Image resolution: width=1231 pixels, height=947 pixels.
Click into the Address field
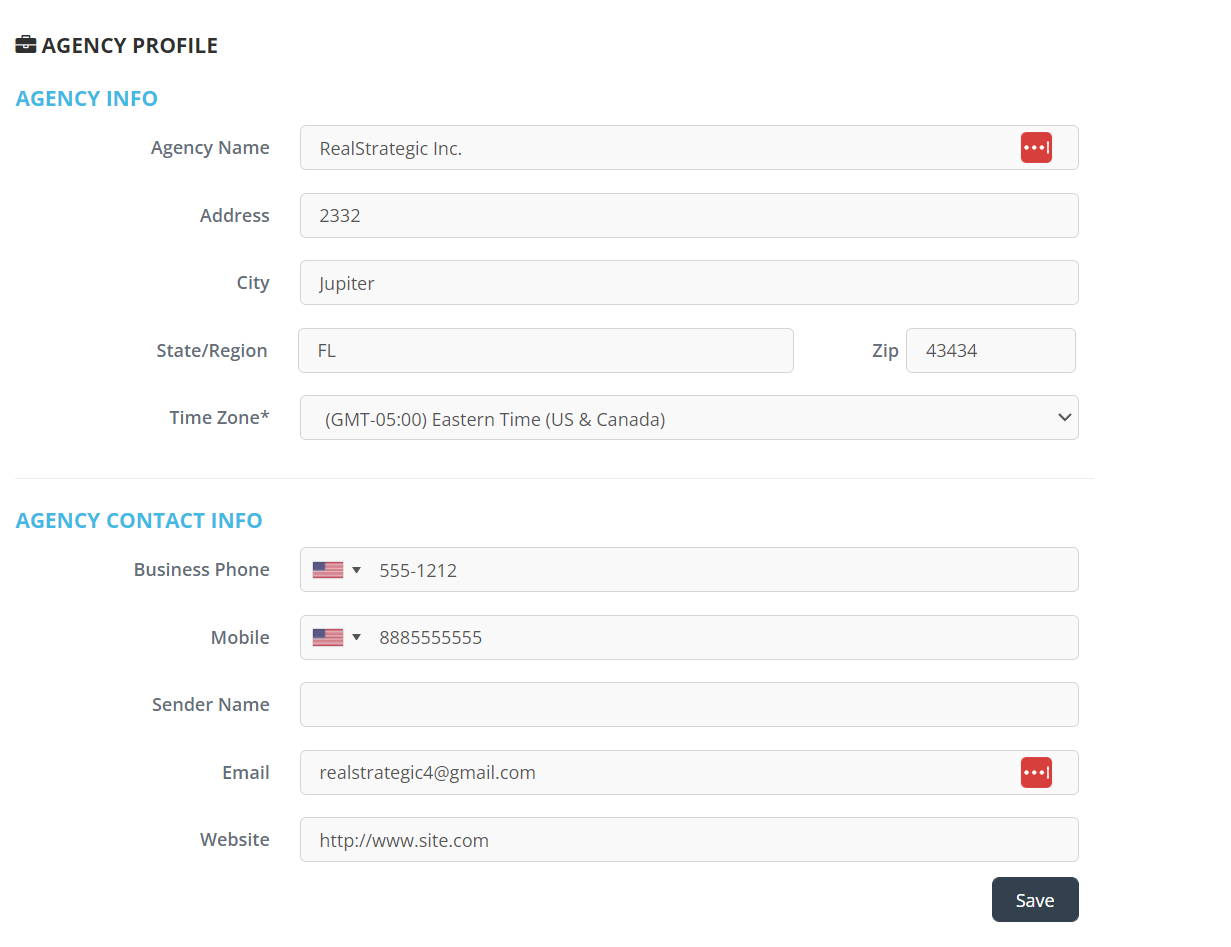coord(688,216)
